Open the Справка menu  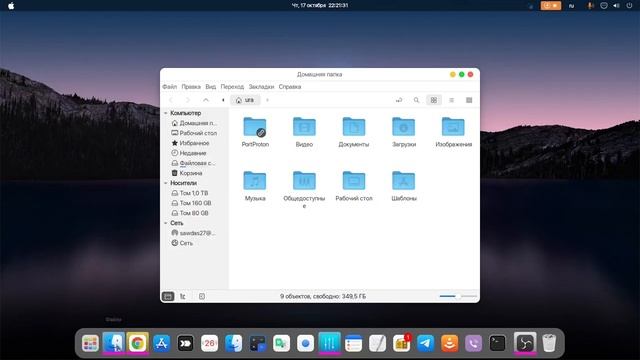point(290,87)
